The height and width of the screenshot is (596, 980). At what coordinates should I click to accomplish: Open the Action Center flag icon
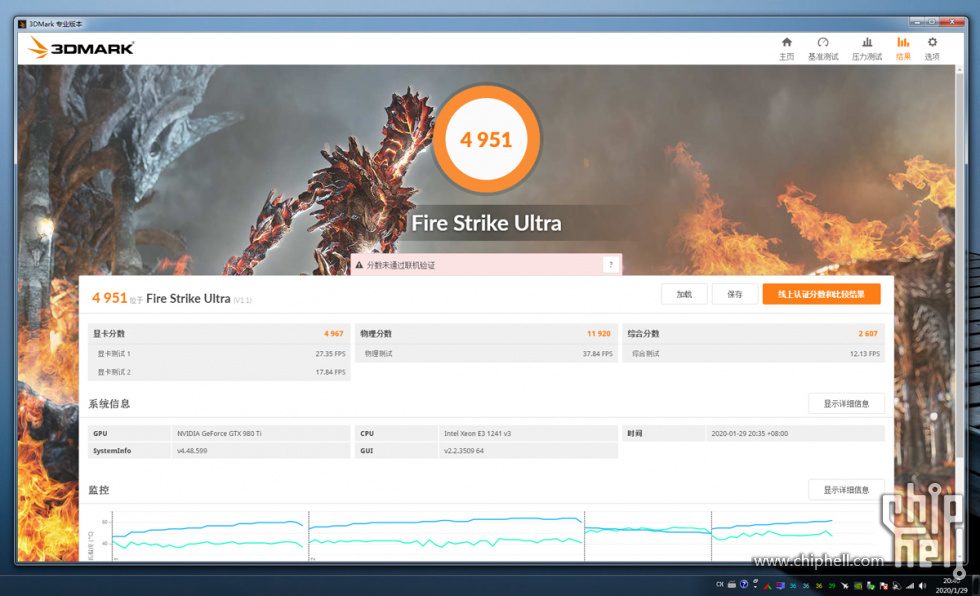[884, 585]
